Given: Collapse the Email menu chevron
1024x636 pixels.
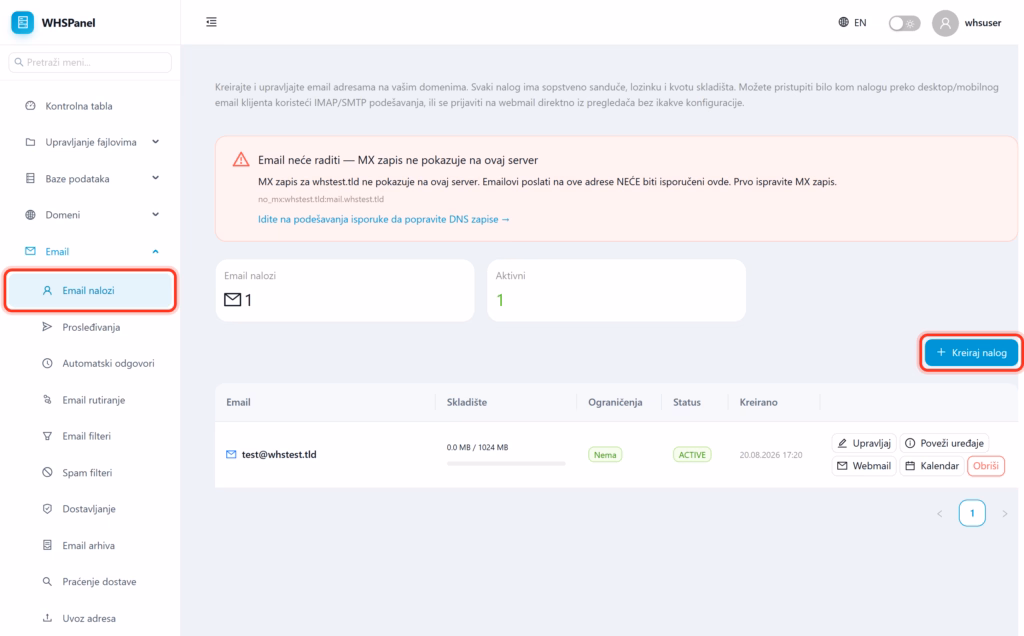Looking at the screenshot, I should pyautogui.click(x=155, y=251).
